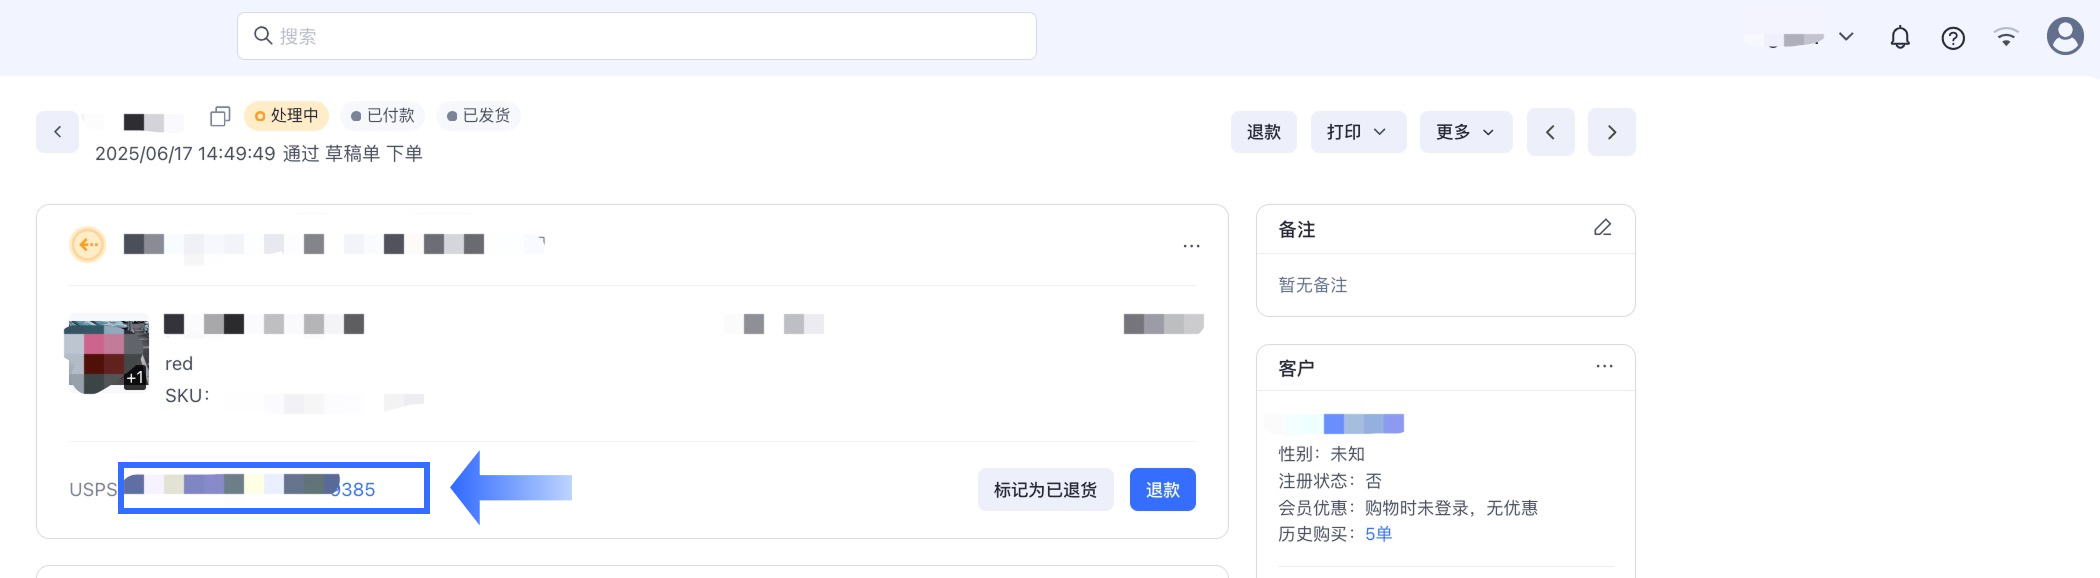Click 标记为已退货 button
The image size is (2100, 578).
click(1045, 490)
